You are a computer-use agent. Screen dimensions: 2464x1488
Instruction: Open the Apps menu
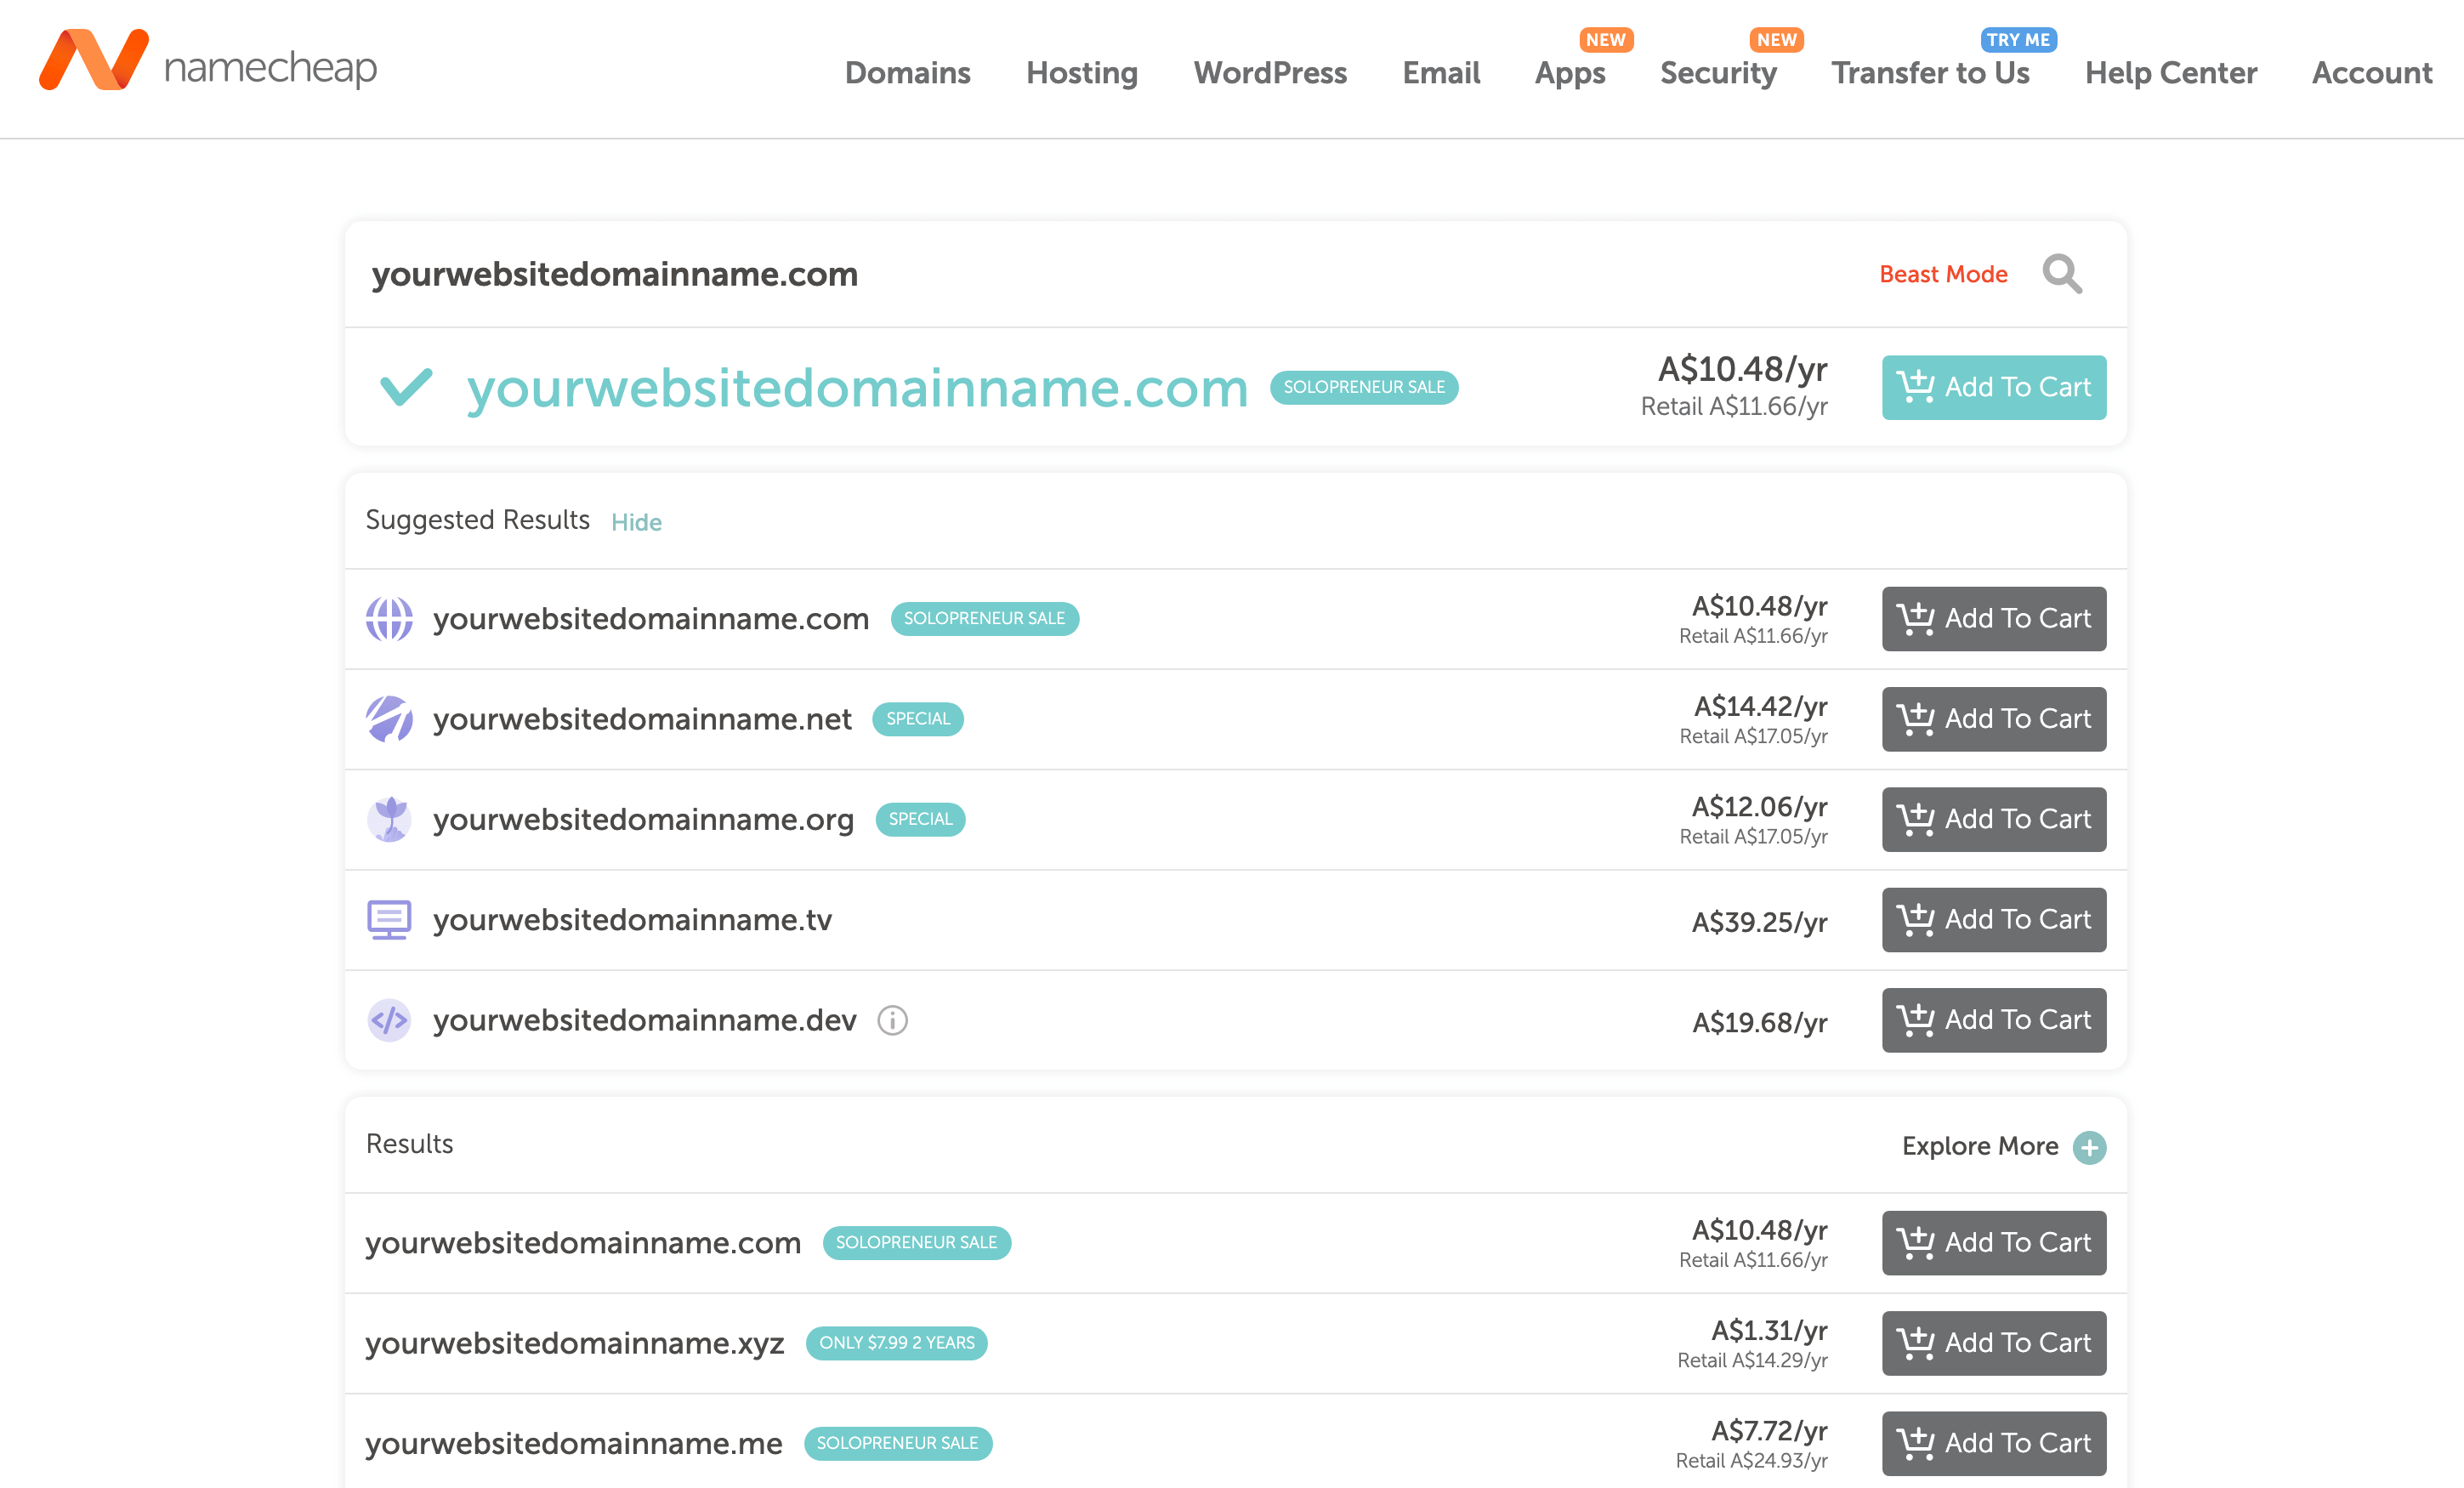1570,72
